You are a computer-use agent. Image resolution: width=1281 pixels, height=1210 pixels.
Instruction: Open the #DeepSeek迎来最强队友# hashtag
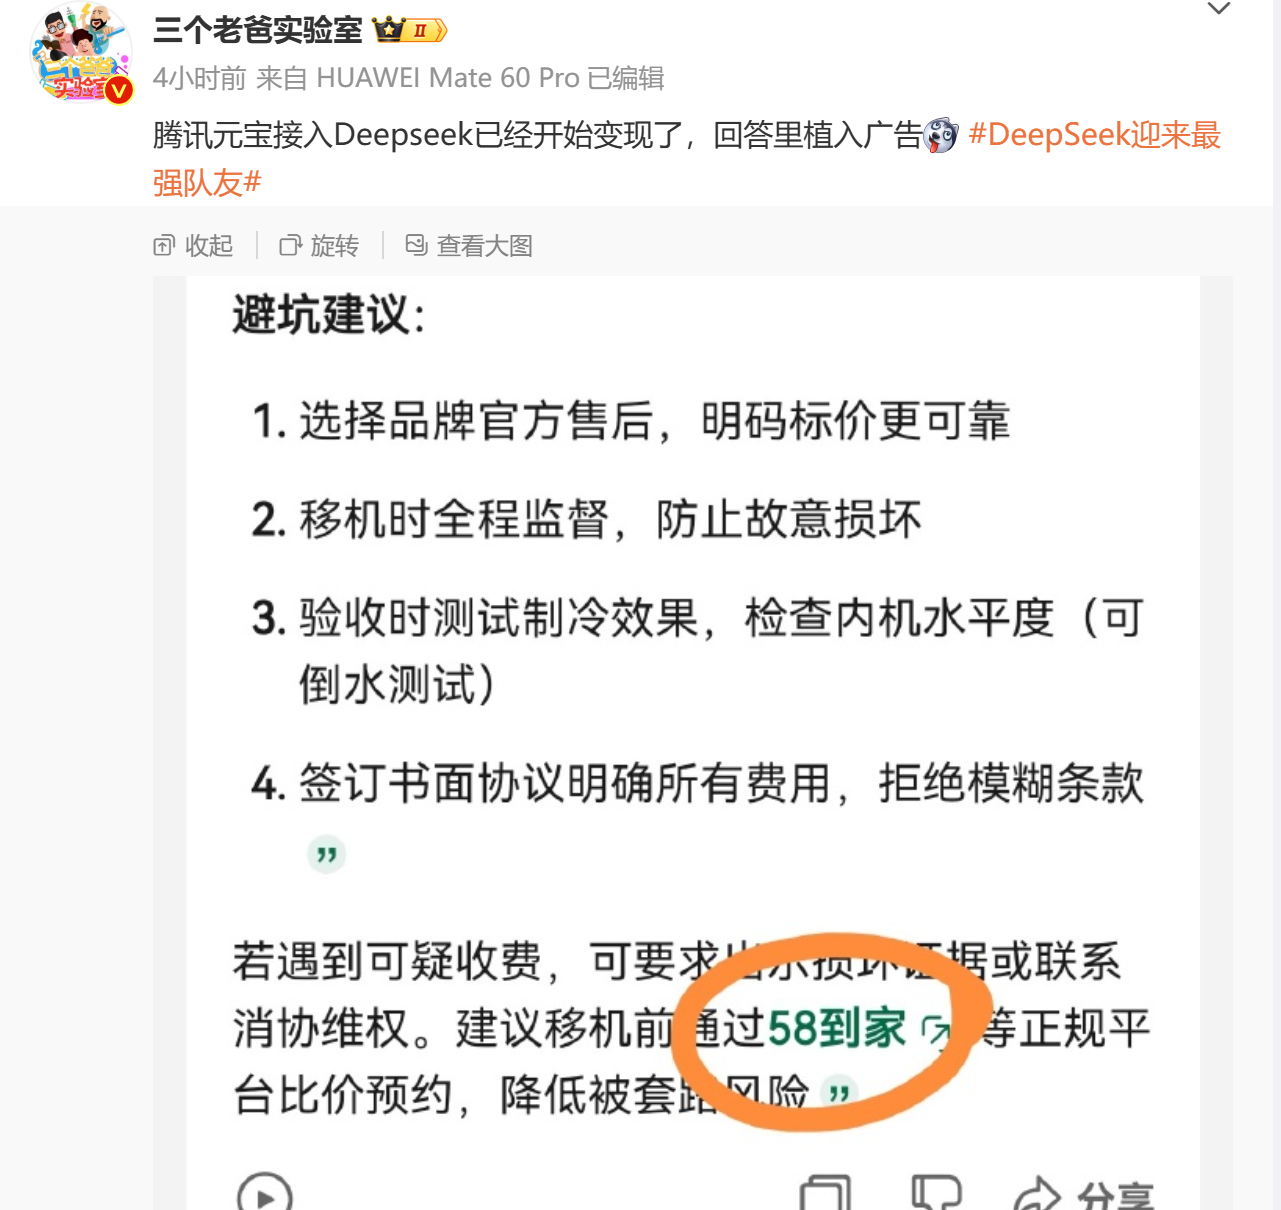coord(687,158)
